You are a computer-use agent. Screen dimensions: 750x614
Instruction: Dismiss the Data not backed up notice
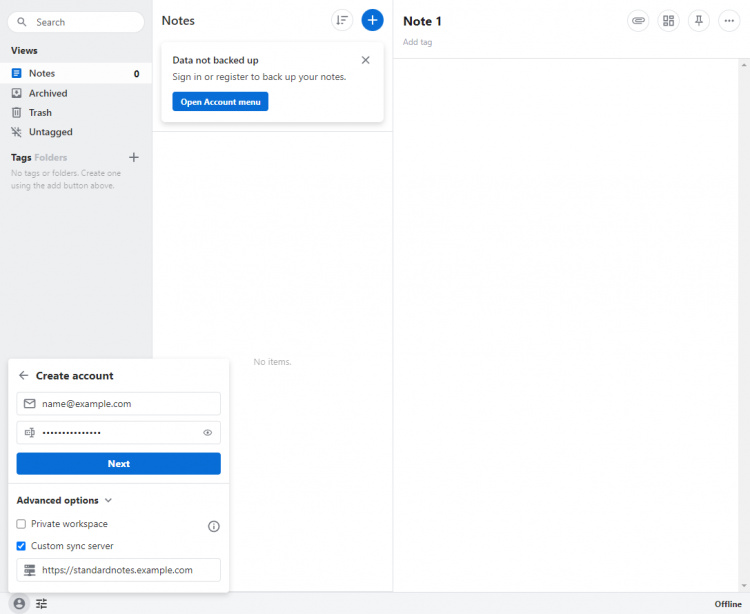365,60
